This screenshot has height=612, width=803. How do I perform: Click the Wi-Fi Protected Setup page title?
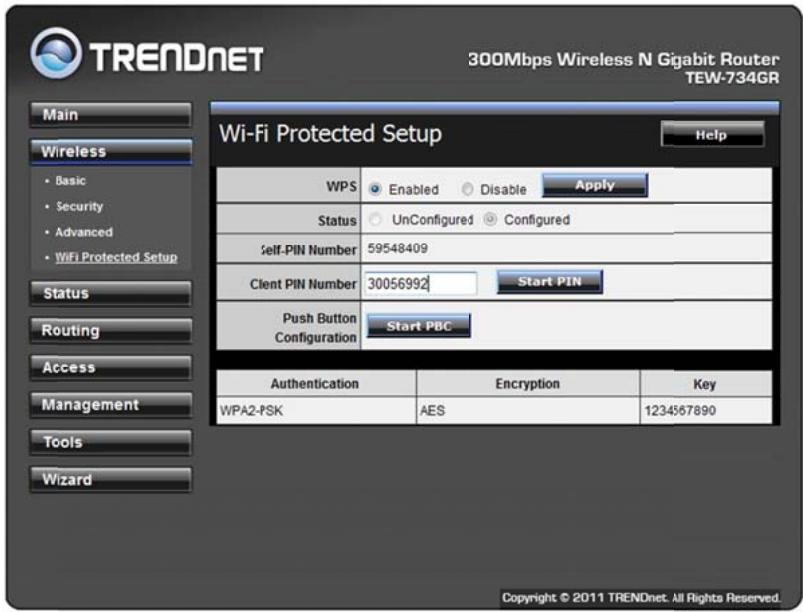tap(330, 134)
